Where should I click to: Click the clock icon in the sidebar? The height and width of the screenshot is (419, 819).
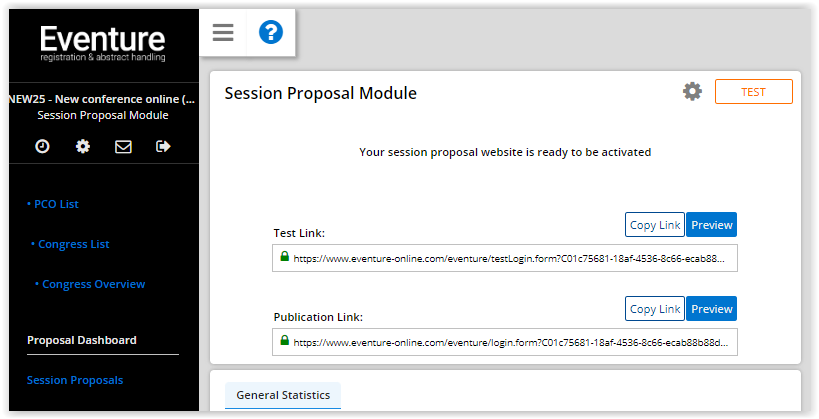(x=42, y=147)
